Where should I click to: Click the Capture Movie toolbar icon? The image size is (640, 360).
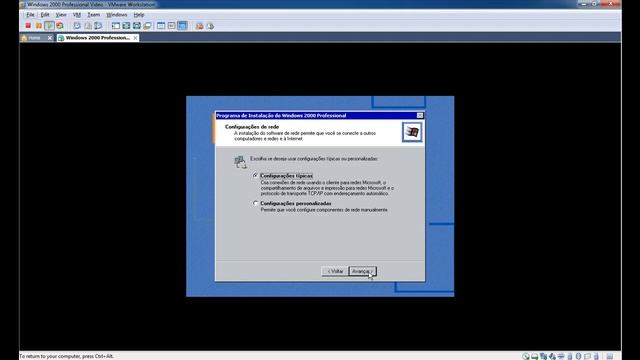point(199,26)
